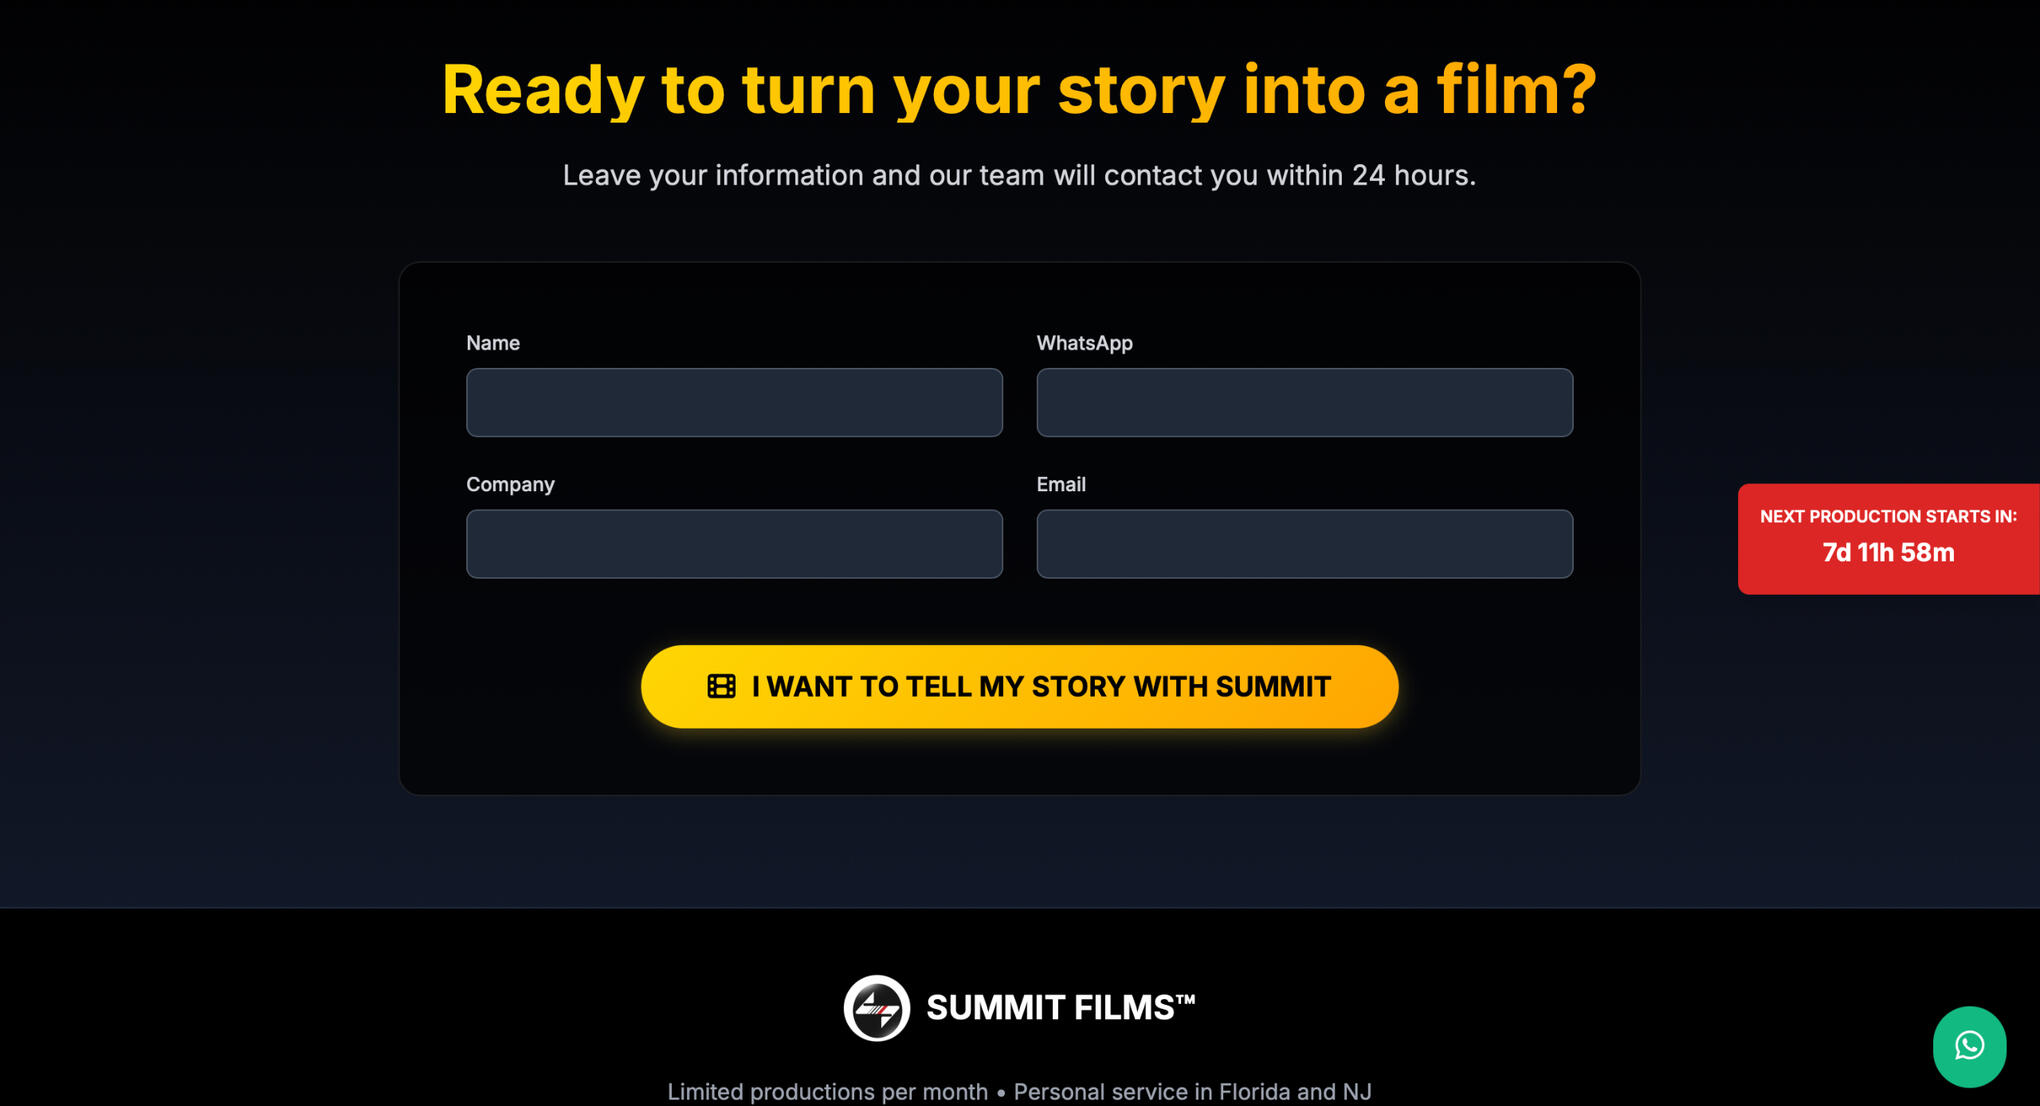
Task: Open the green WhatsApp chat bubble
Action: point(1969,1046)
